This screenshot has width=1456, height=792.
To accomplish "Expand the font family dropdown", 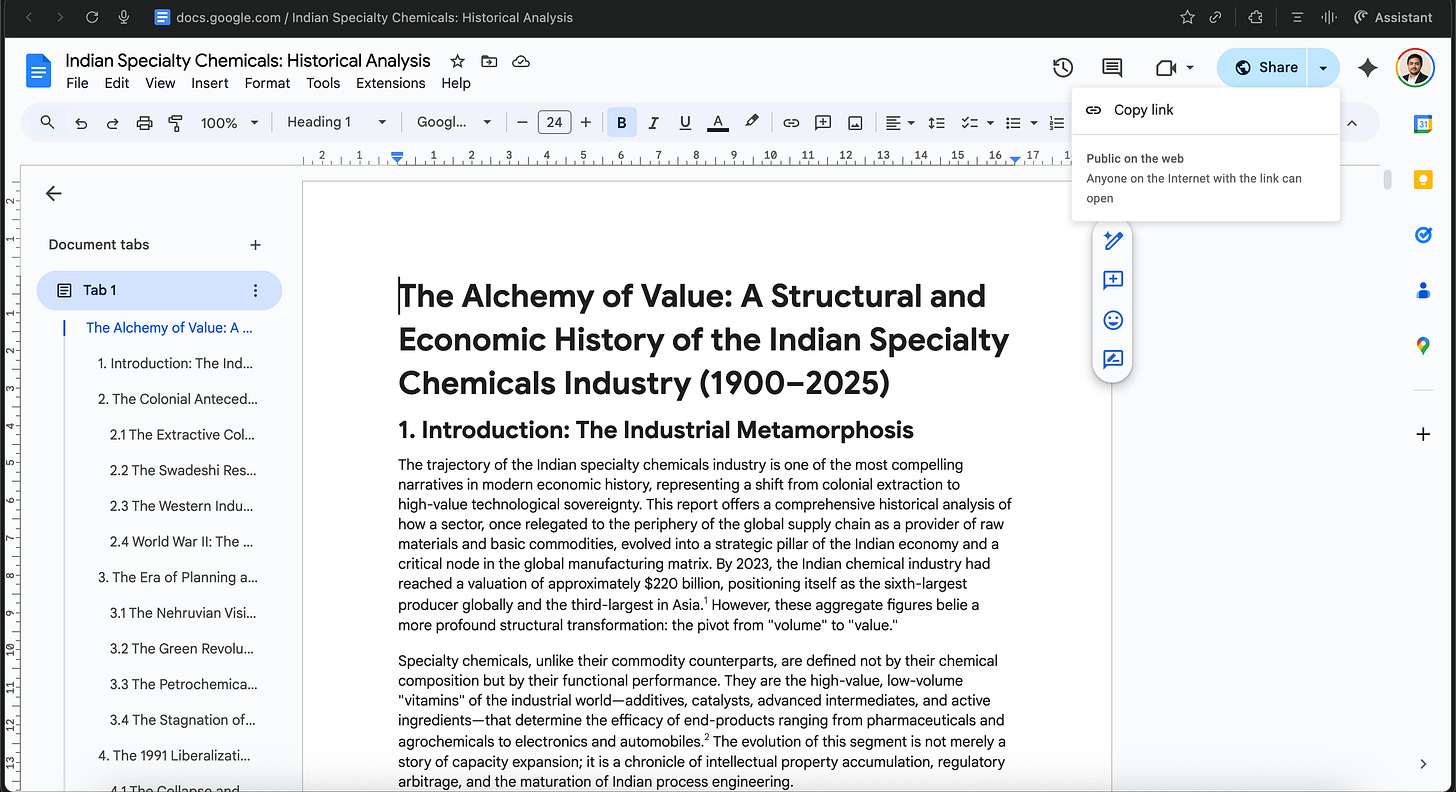I will click(x=454, y=122).
